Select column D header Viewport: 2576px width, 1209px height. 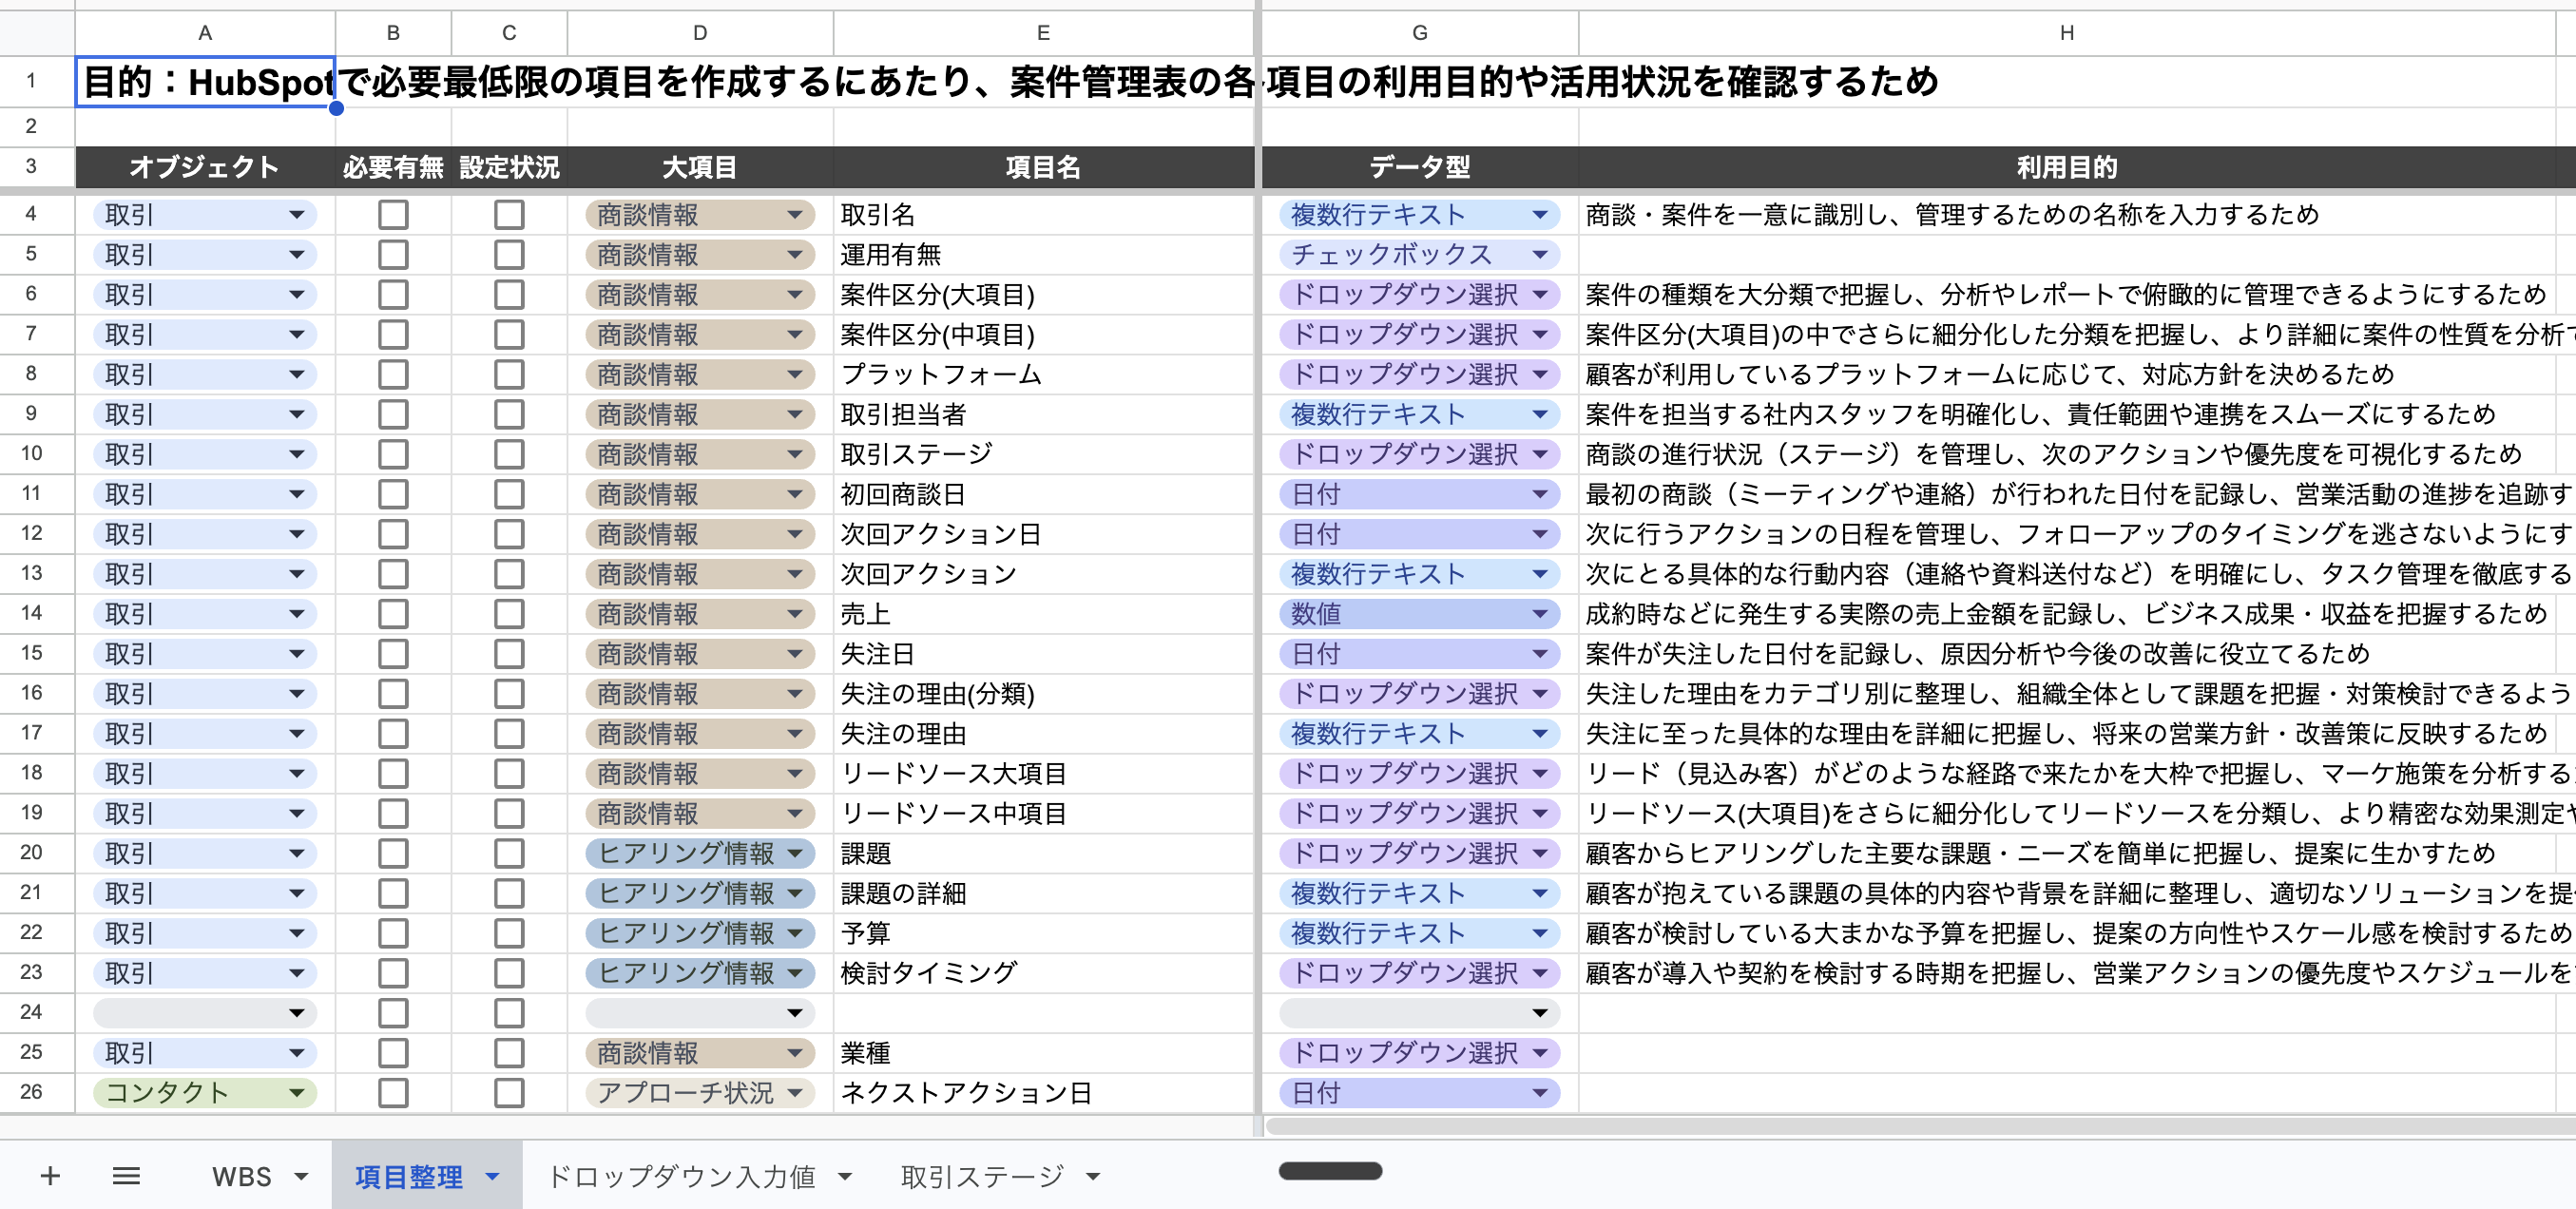pyautogui.click(x=700, y=33)
